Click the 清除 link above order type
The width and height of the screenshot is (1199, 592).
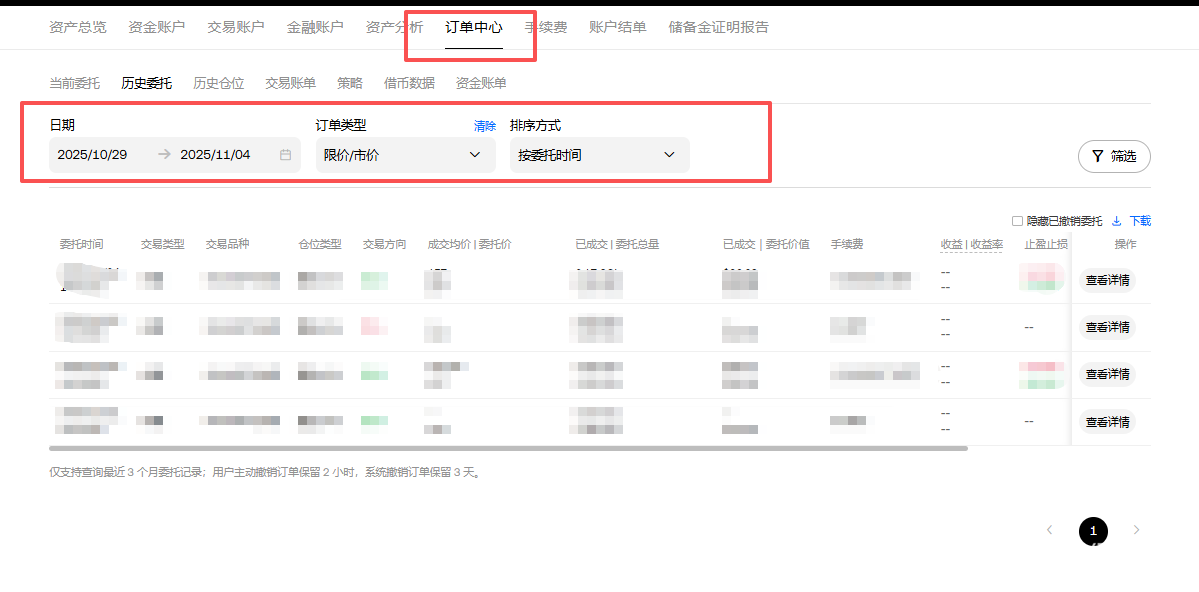(484, 126)
